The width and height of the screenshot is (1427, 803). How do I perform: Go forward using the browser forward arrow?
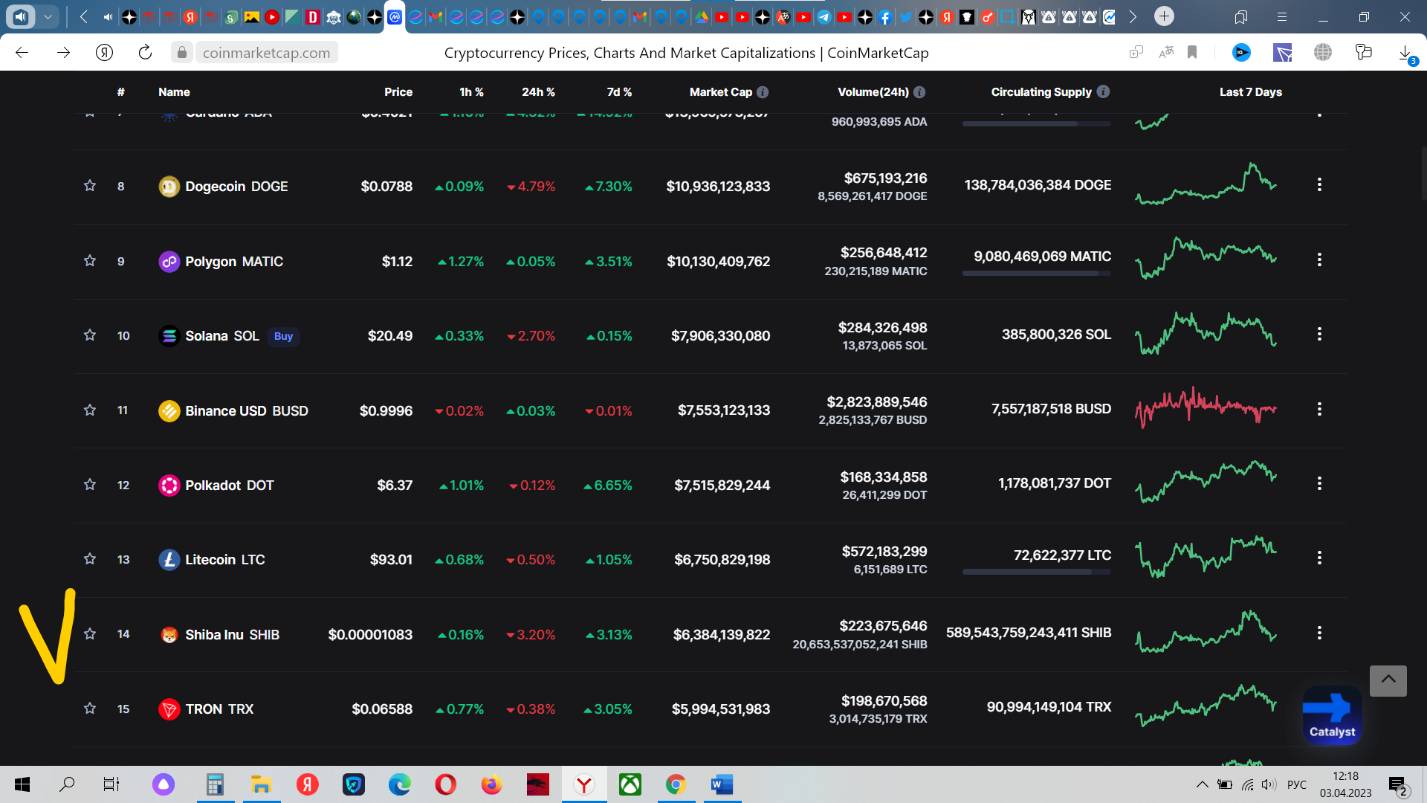tap(64, 53)
